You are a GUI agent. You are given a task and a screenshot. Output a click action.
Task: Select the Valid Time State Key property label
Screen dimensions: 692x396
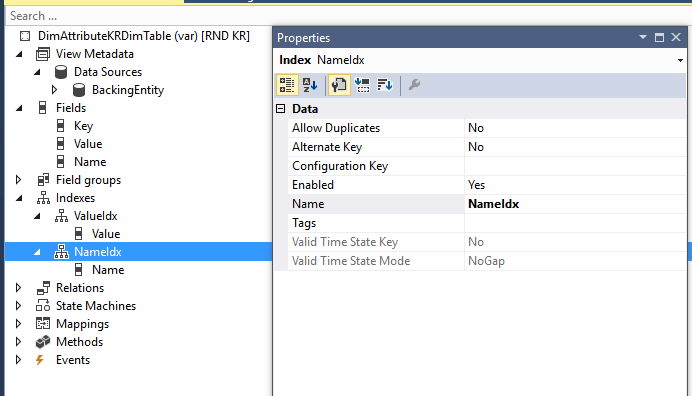coord(345,242)
